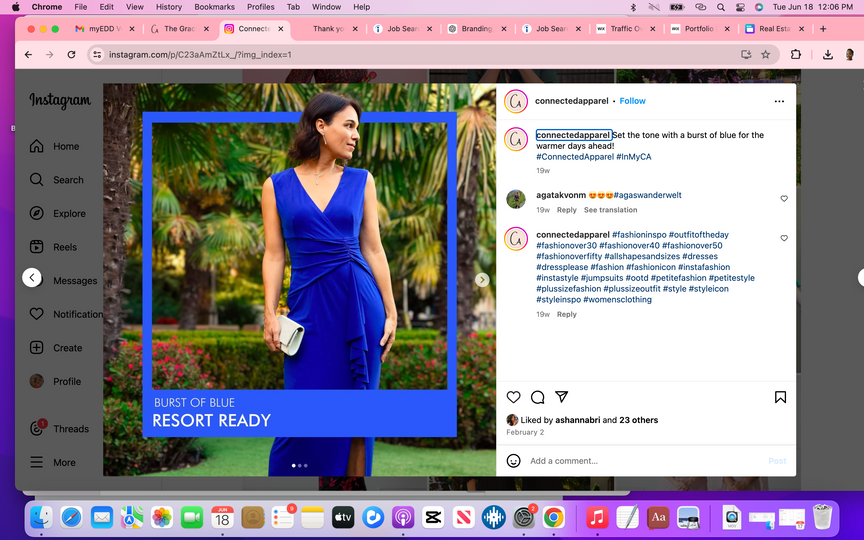Screen dimensions: 864x540
Task: Like agatakvonm's comment
Action: (x=784, y=199)
